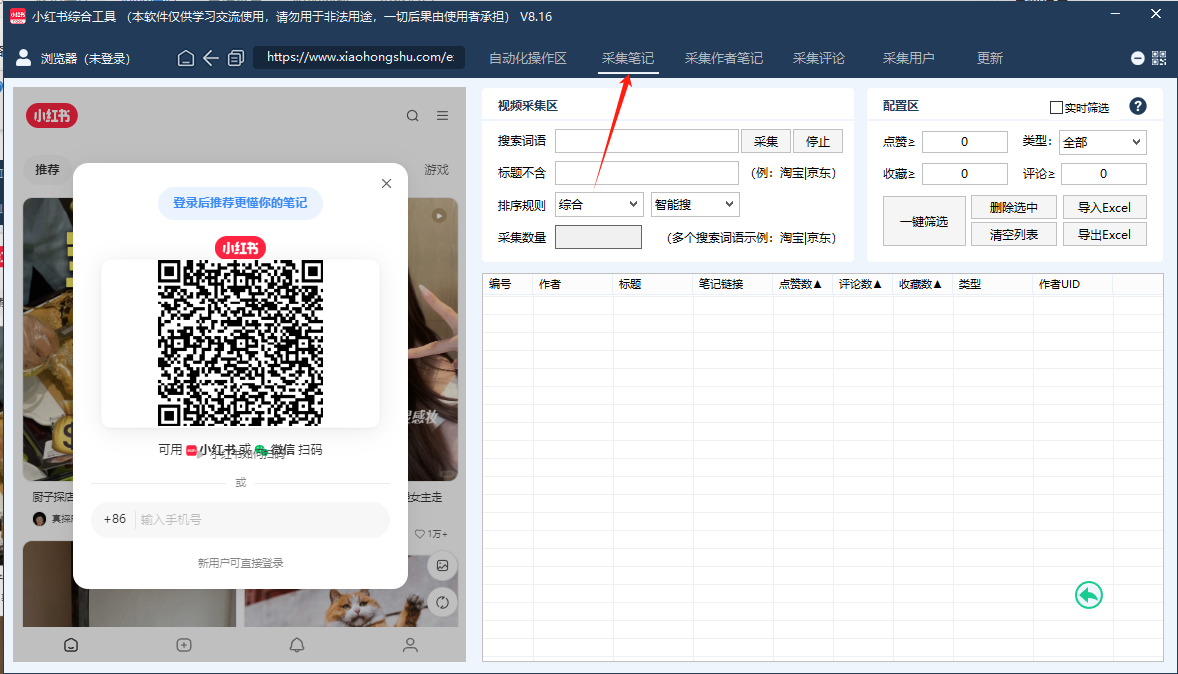
Task: Click the plus publish icon at bottom
Action: pyautogui.click(x=184, y=645)
